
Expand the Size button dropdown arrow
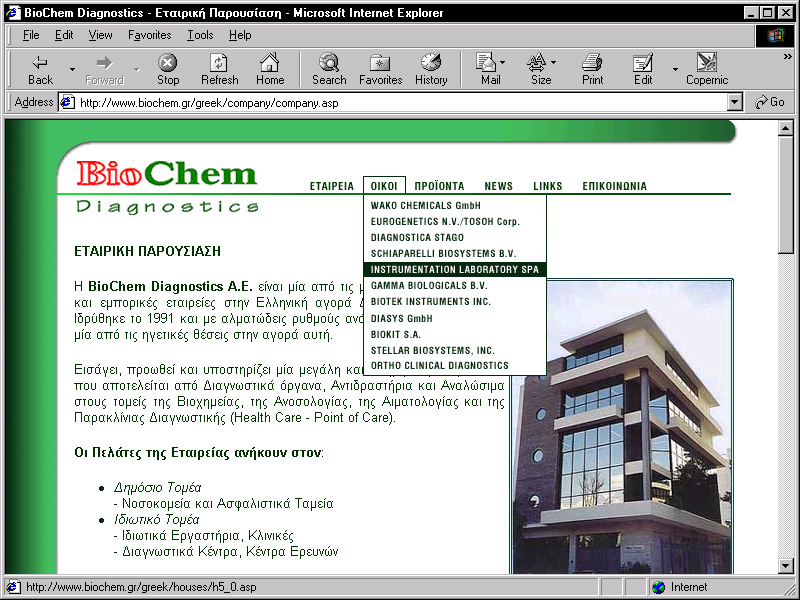[554, 62]
